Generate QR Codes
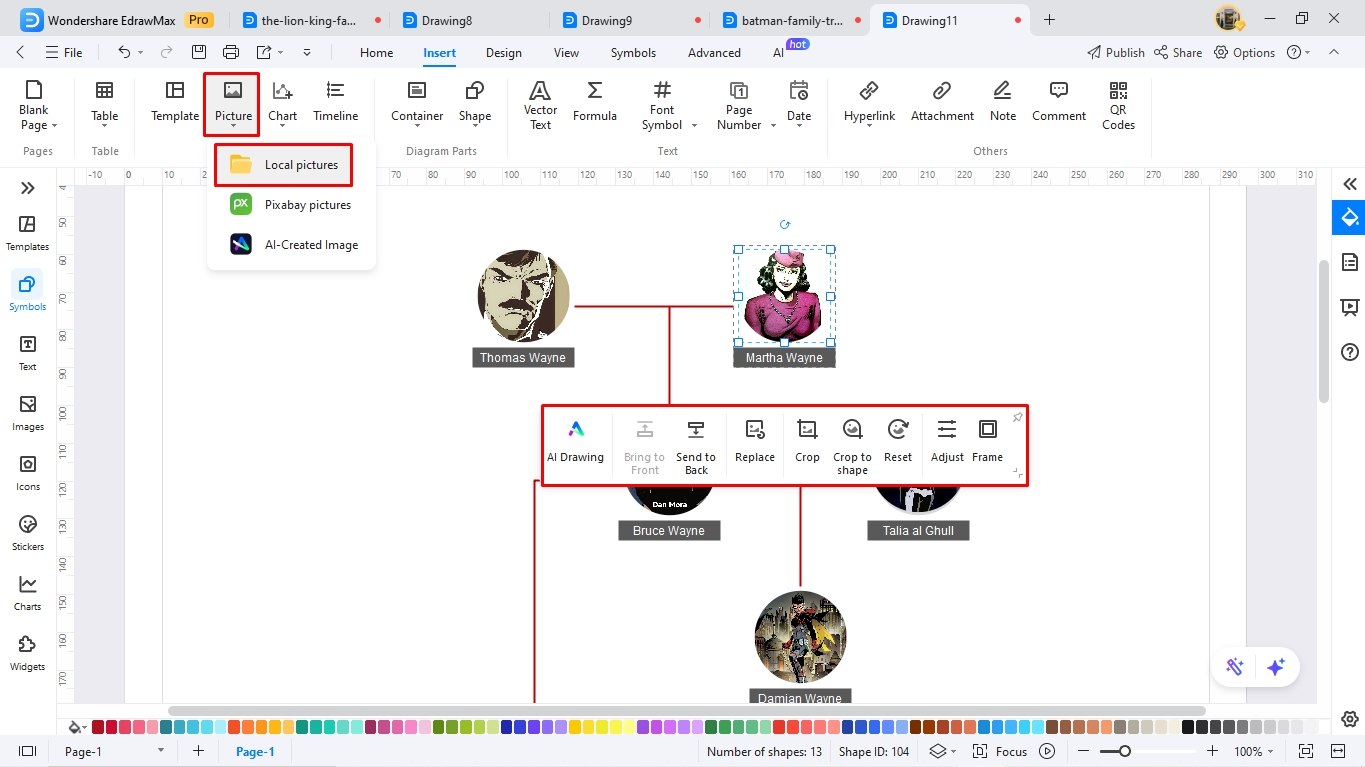Image resolution: width=1365 pixels, height=767 pixels. [1118, 105]
